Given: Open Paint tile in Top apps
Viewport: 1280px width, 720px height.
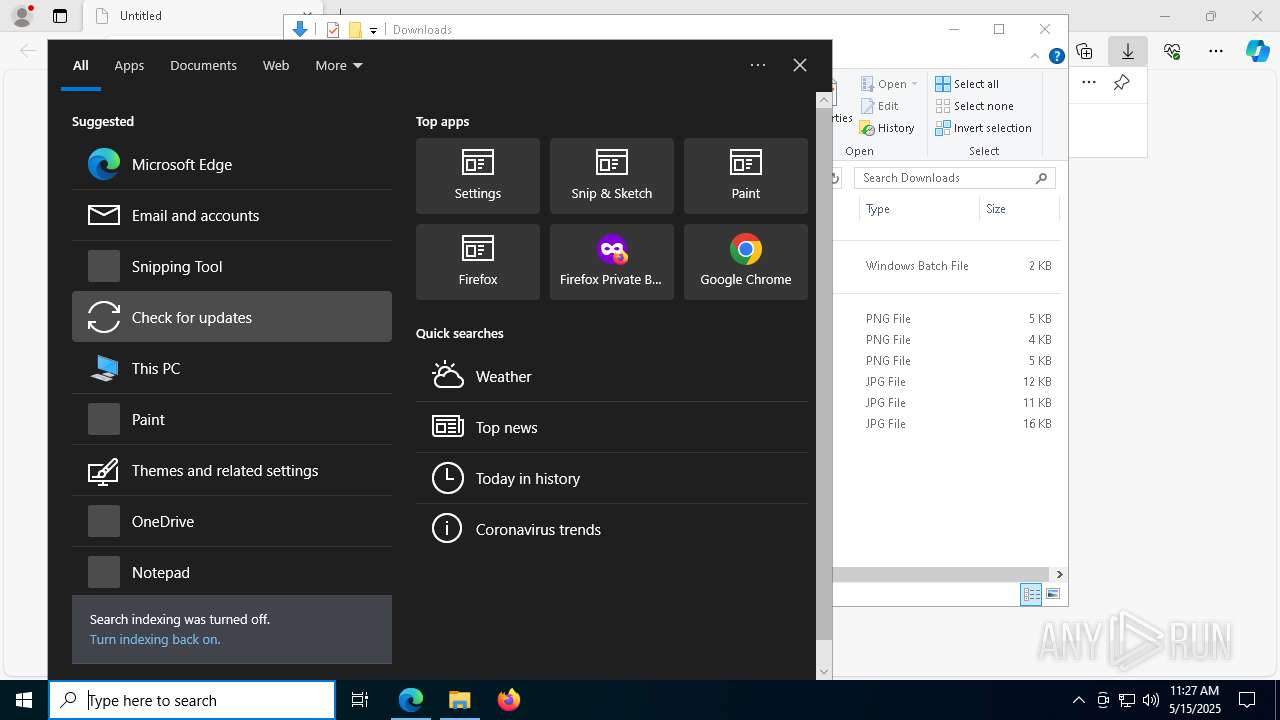Looking at the screenshot, I should coord(746,176).
